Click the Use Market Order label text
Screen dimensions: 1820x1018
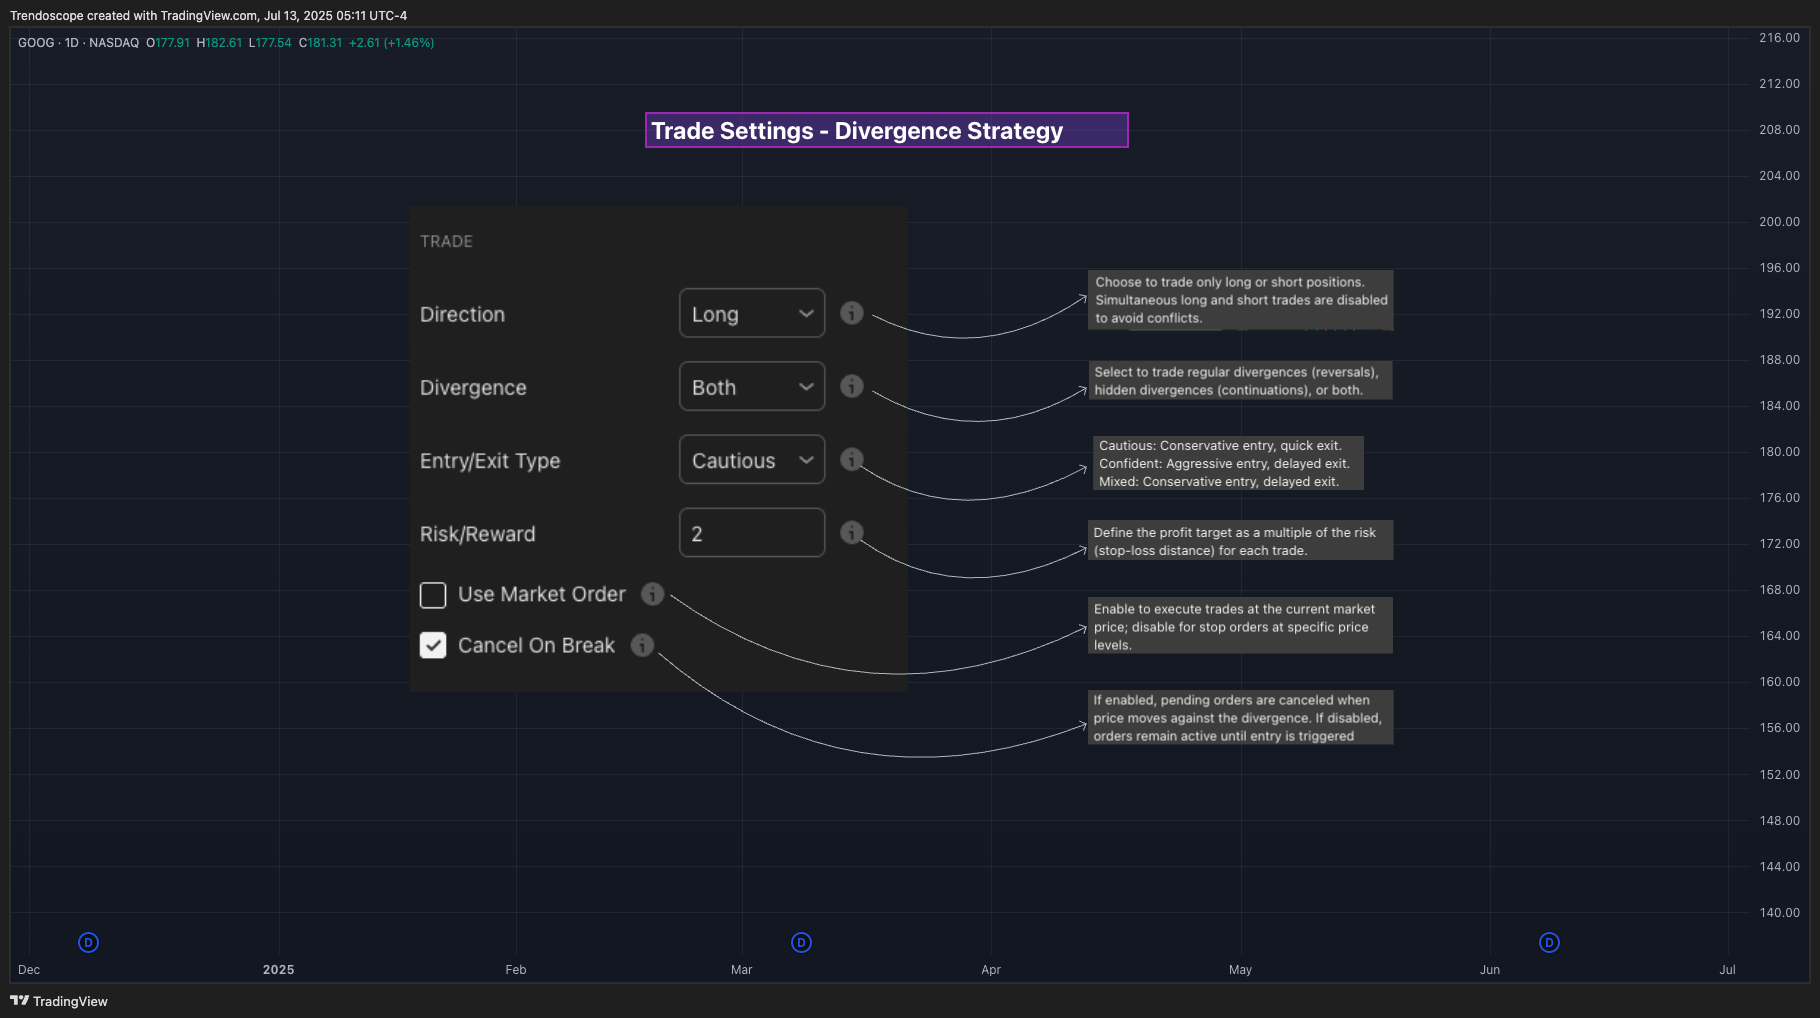click(541, 594)
